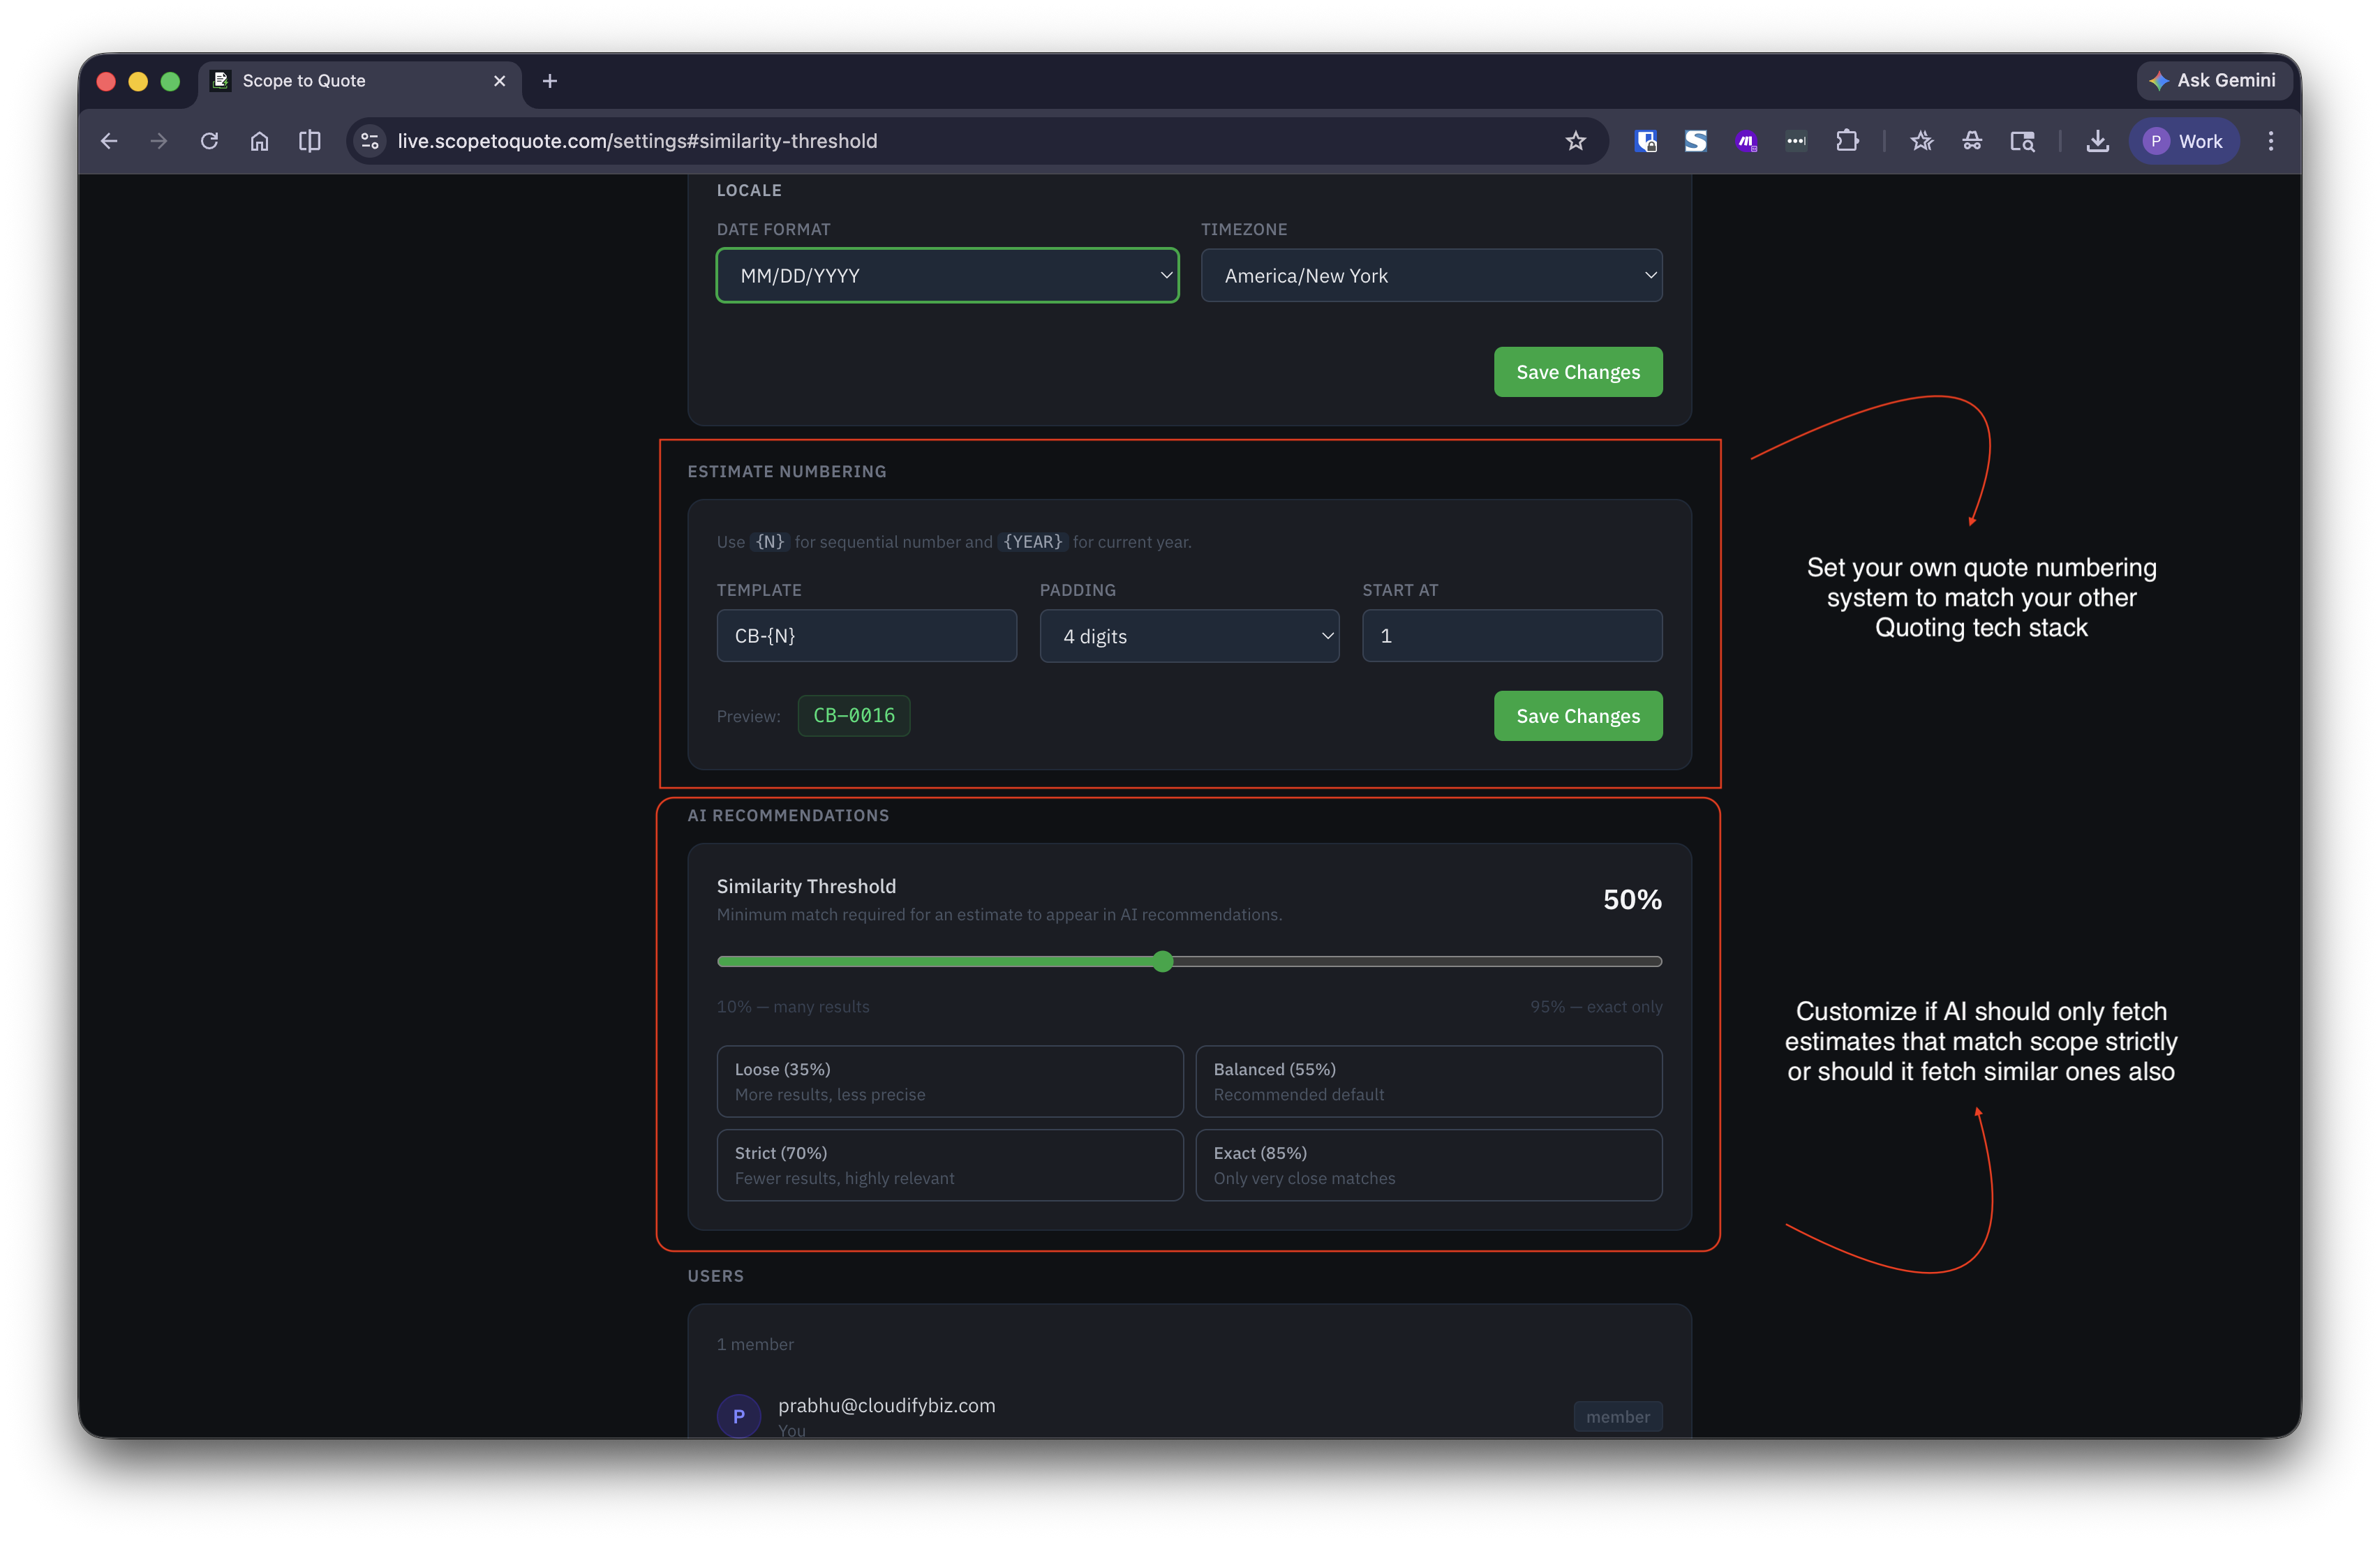Toggle the split view icon

pos(310,141)
